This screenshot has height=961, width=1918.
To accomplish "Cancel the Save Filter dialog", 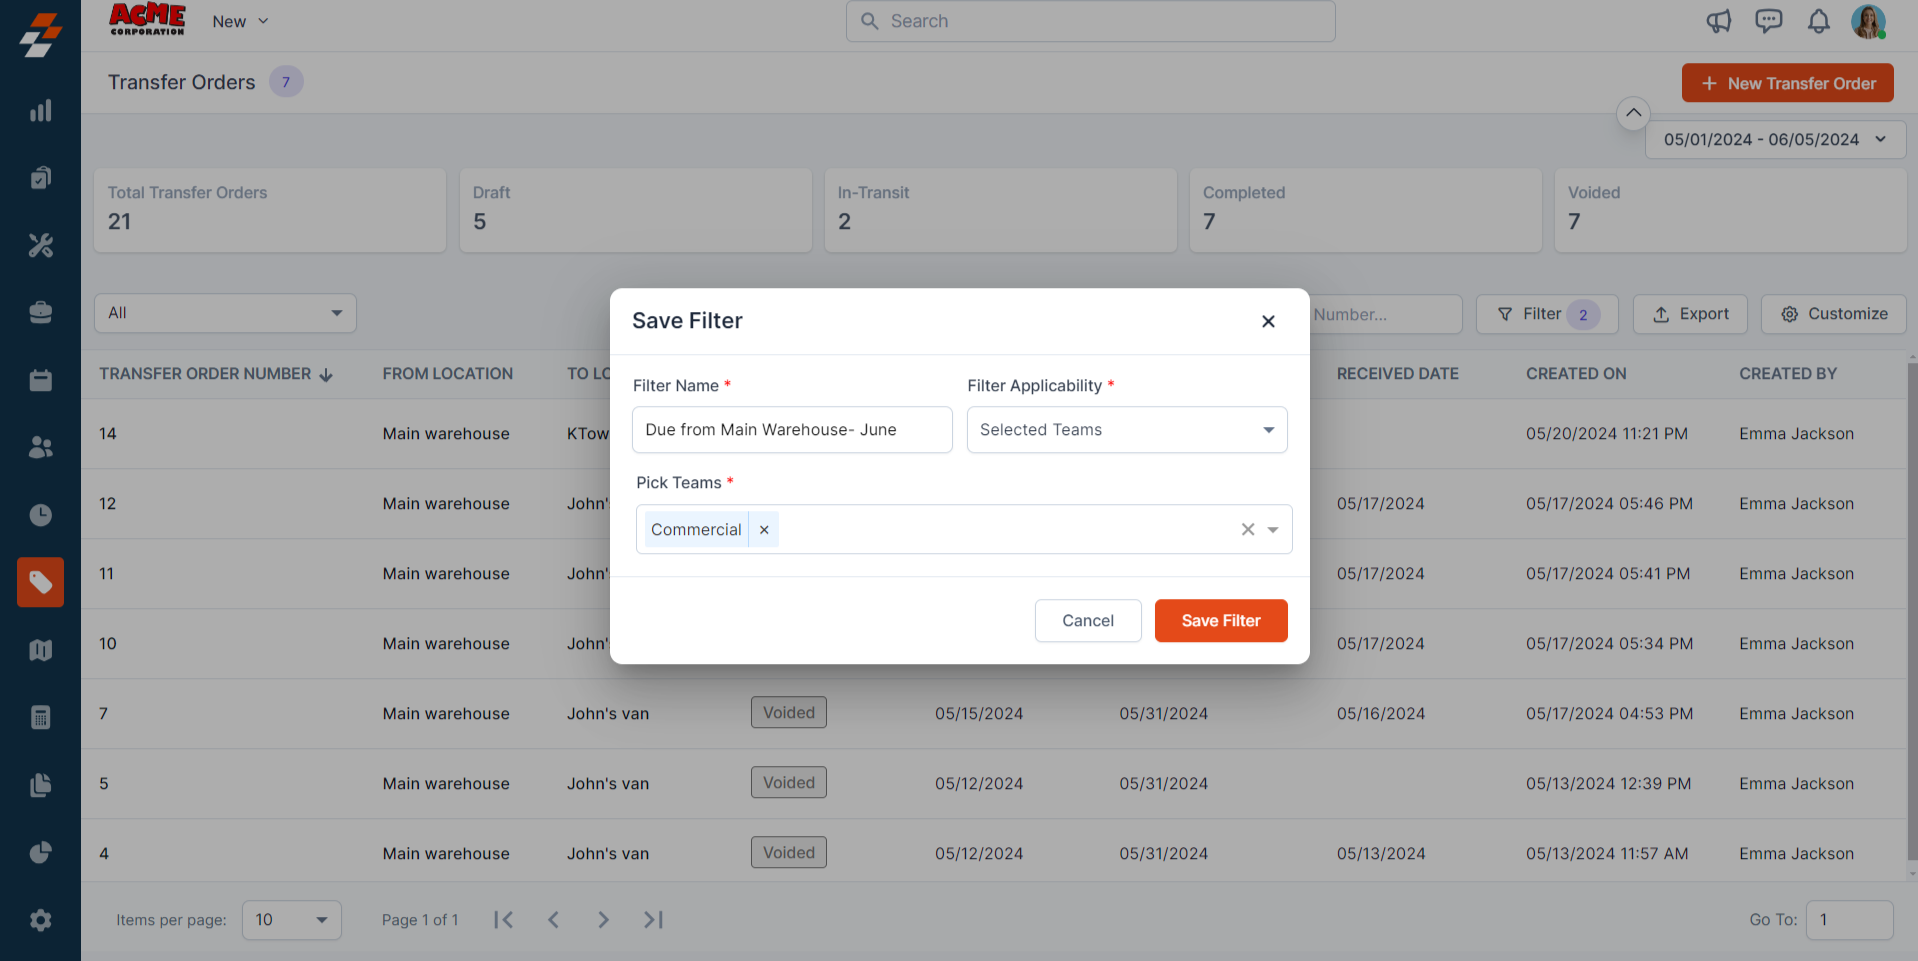I will [x=1087, y=621].
